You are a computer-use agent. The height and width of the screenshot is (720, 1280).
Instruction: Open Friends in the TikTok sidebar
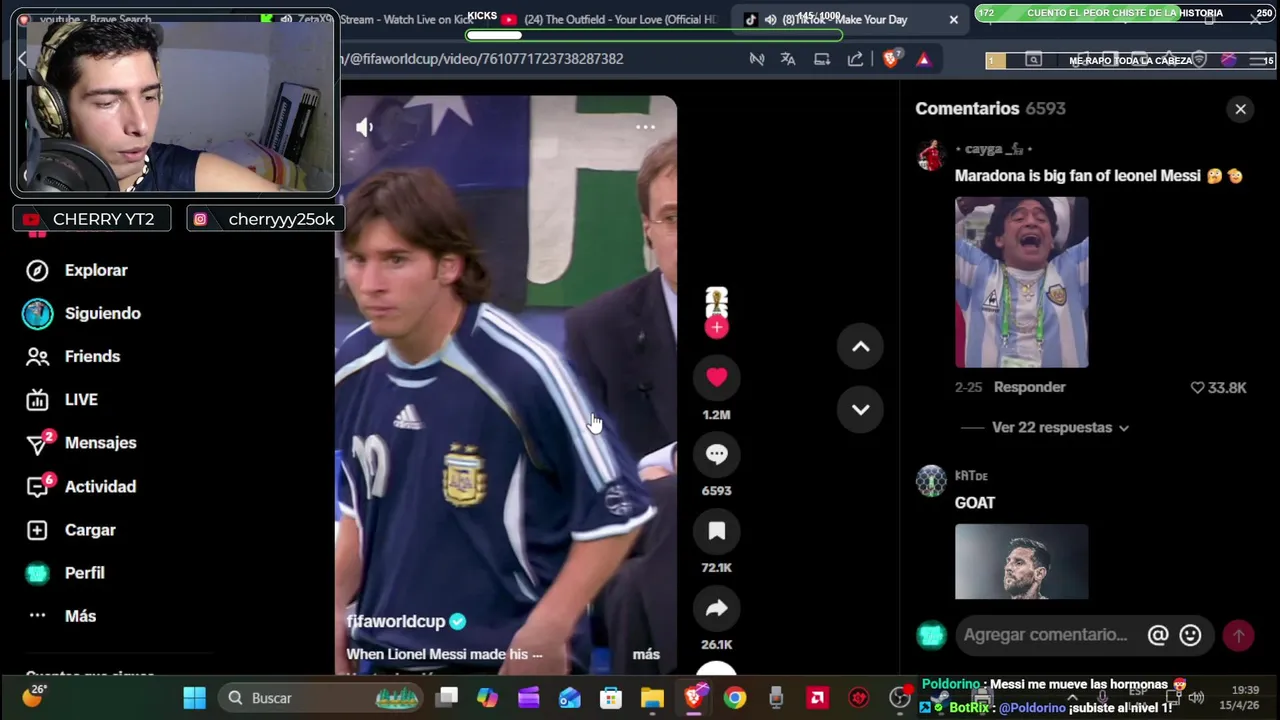pyautogui.click(x=92, y=356)
